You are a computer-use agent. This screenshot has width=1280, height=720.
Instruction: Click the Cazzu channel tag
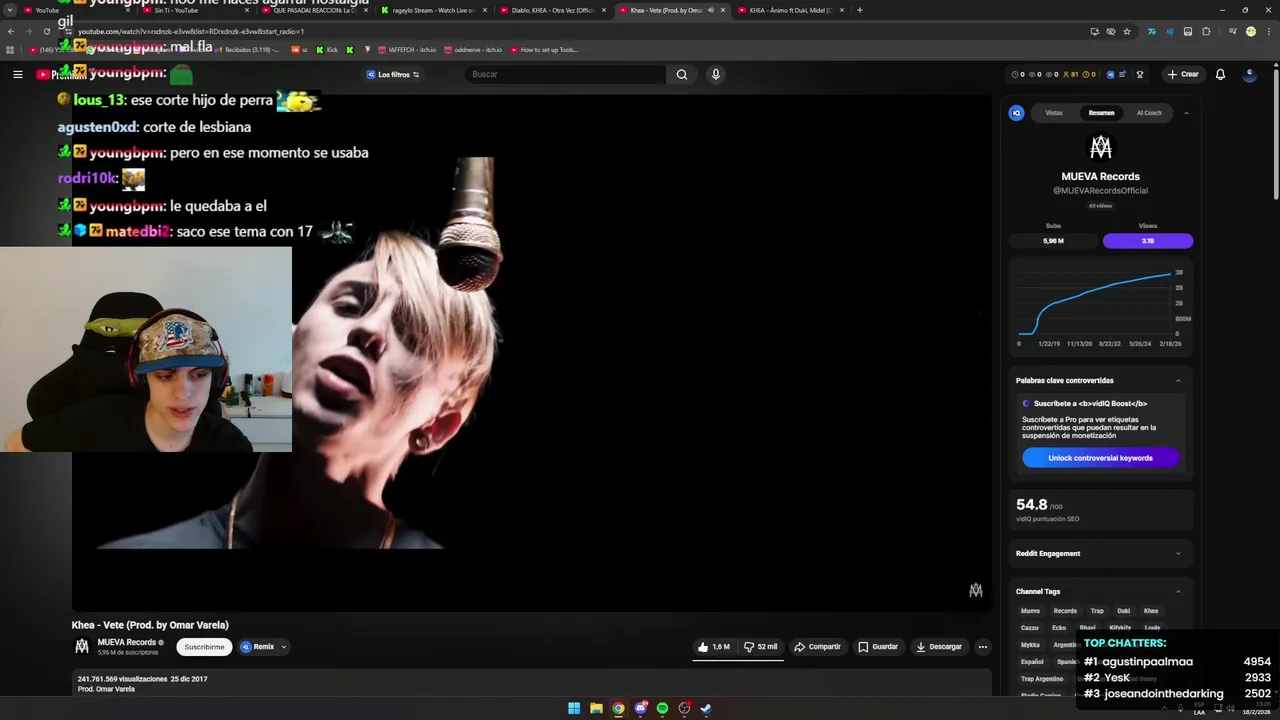(x=1029, y=628)
